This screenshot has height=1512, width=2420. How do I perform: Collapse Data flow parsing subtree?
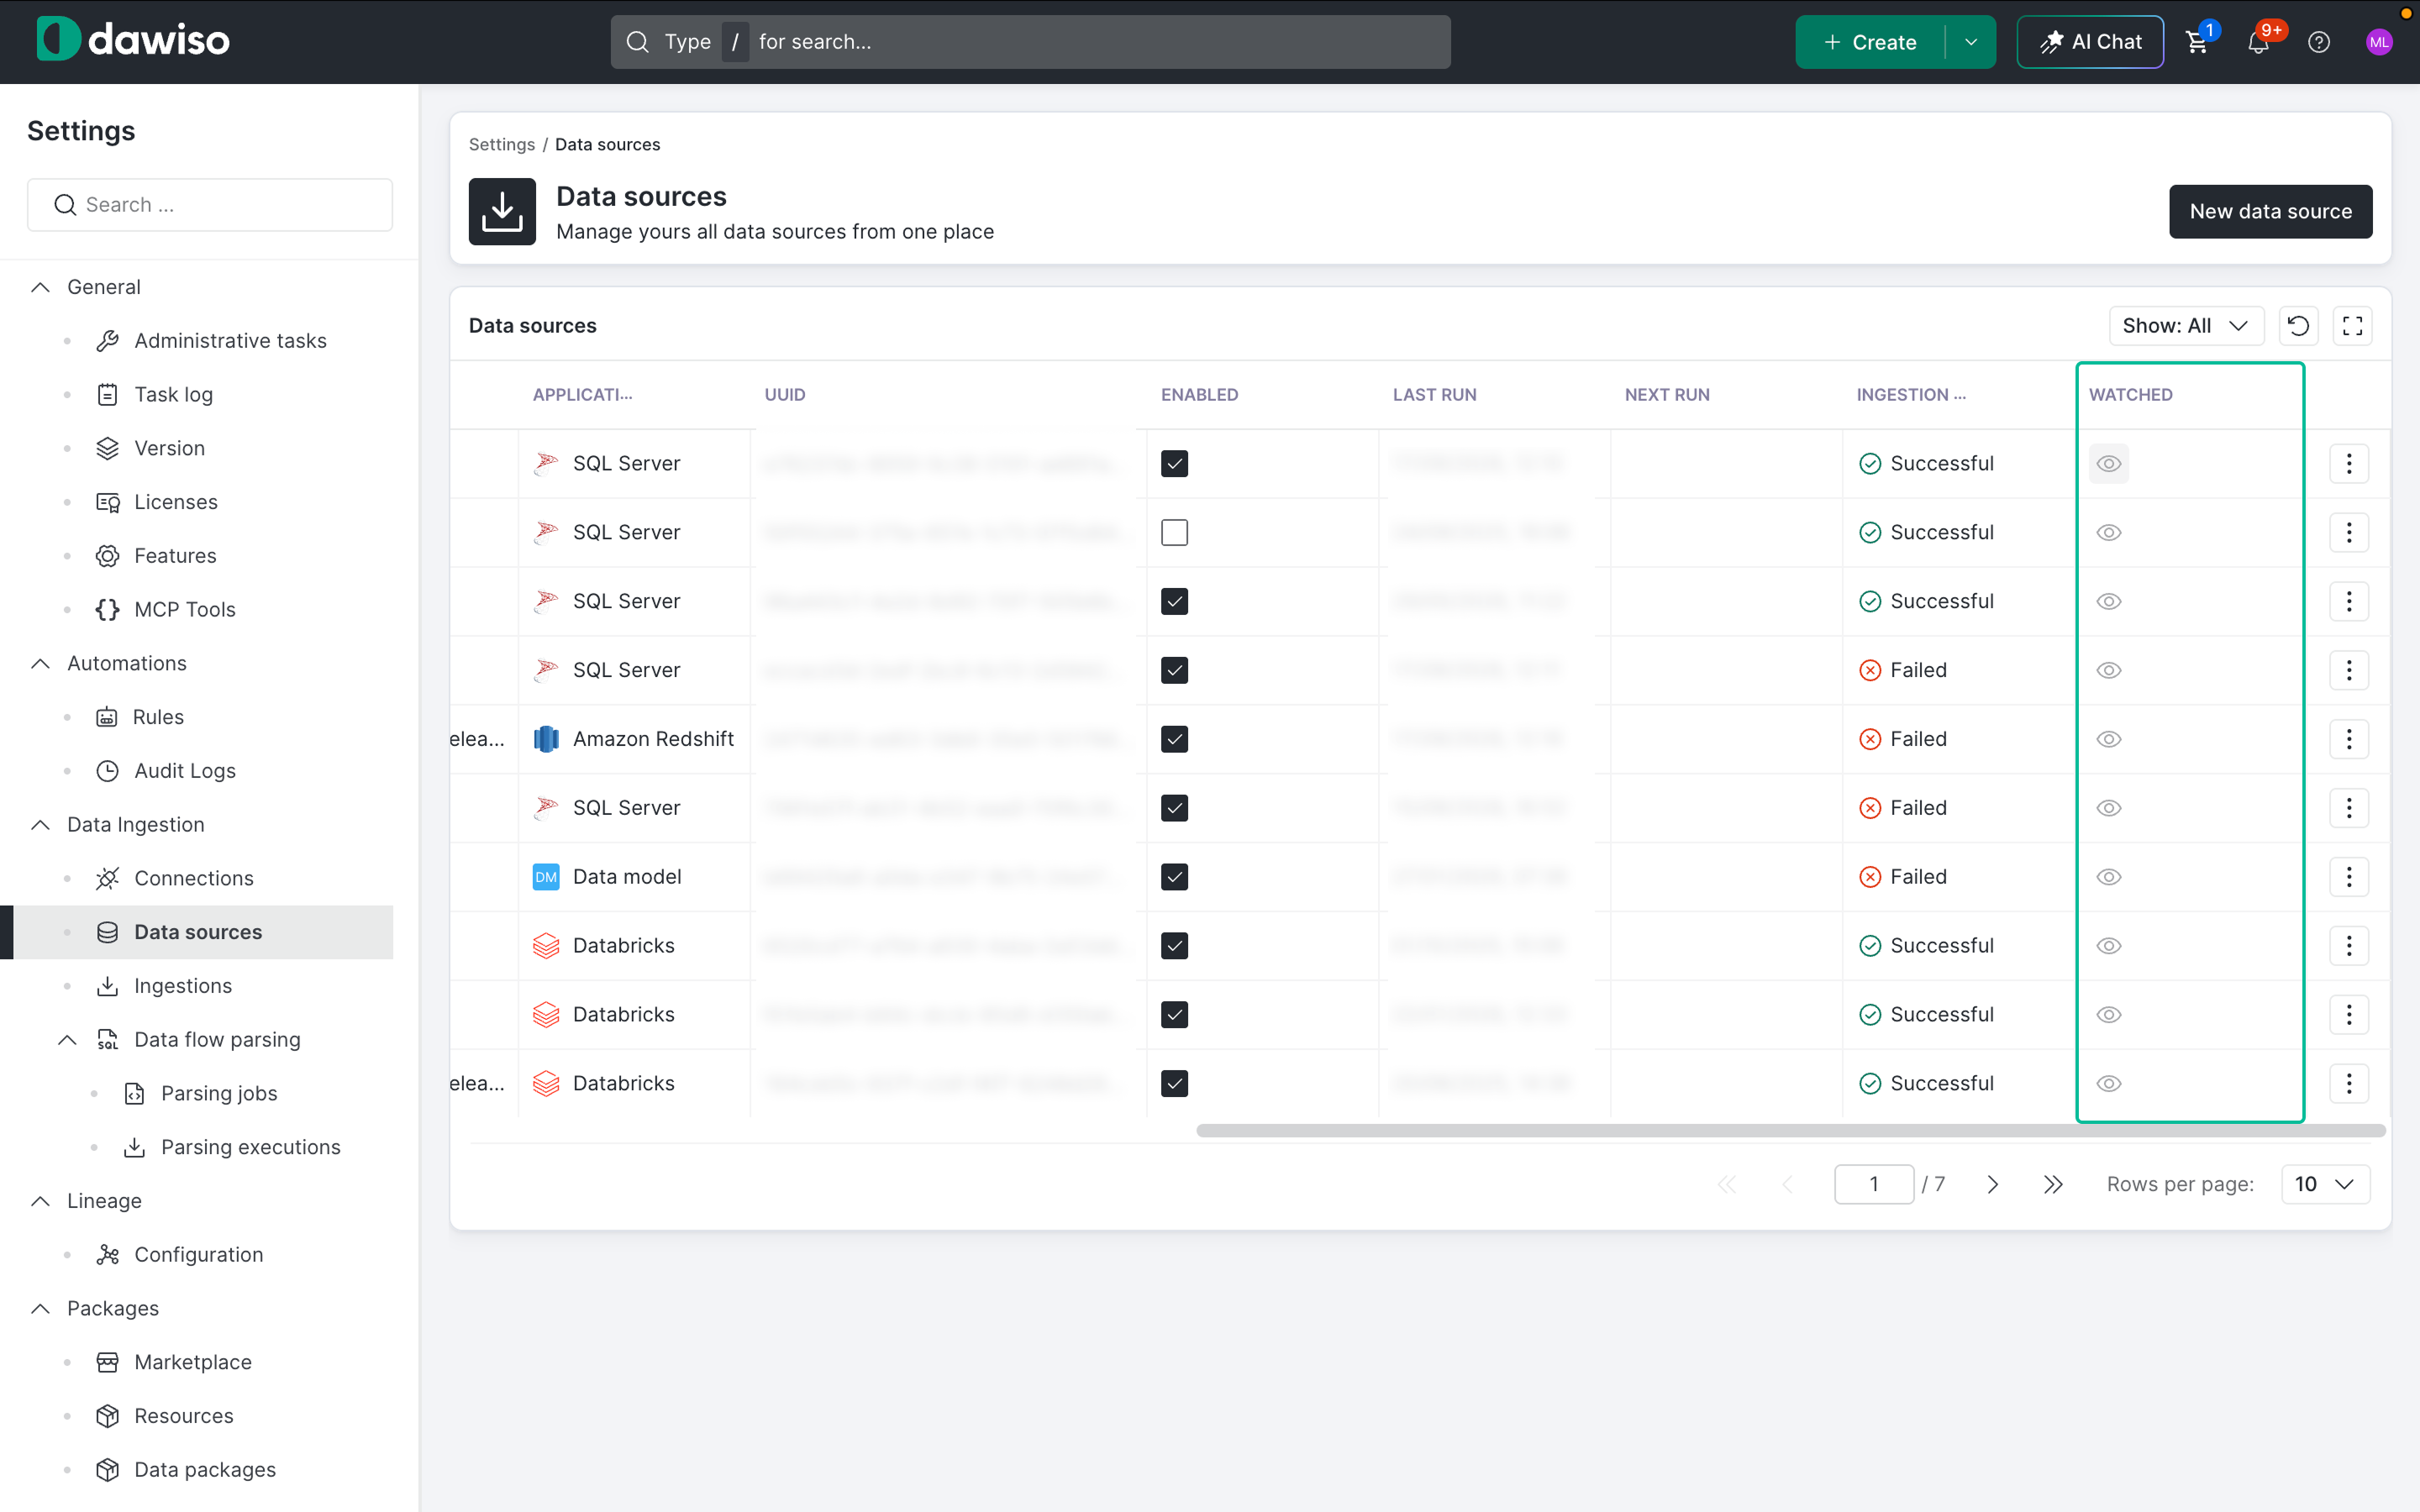click(67, 1040)
